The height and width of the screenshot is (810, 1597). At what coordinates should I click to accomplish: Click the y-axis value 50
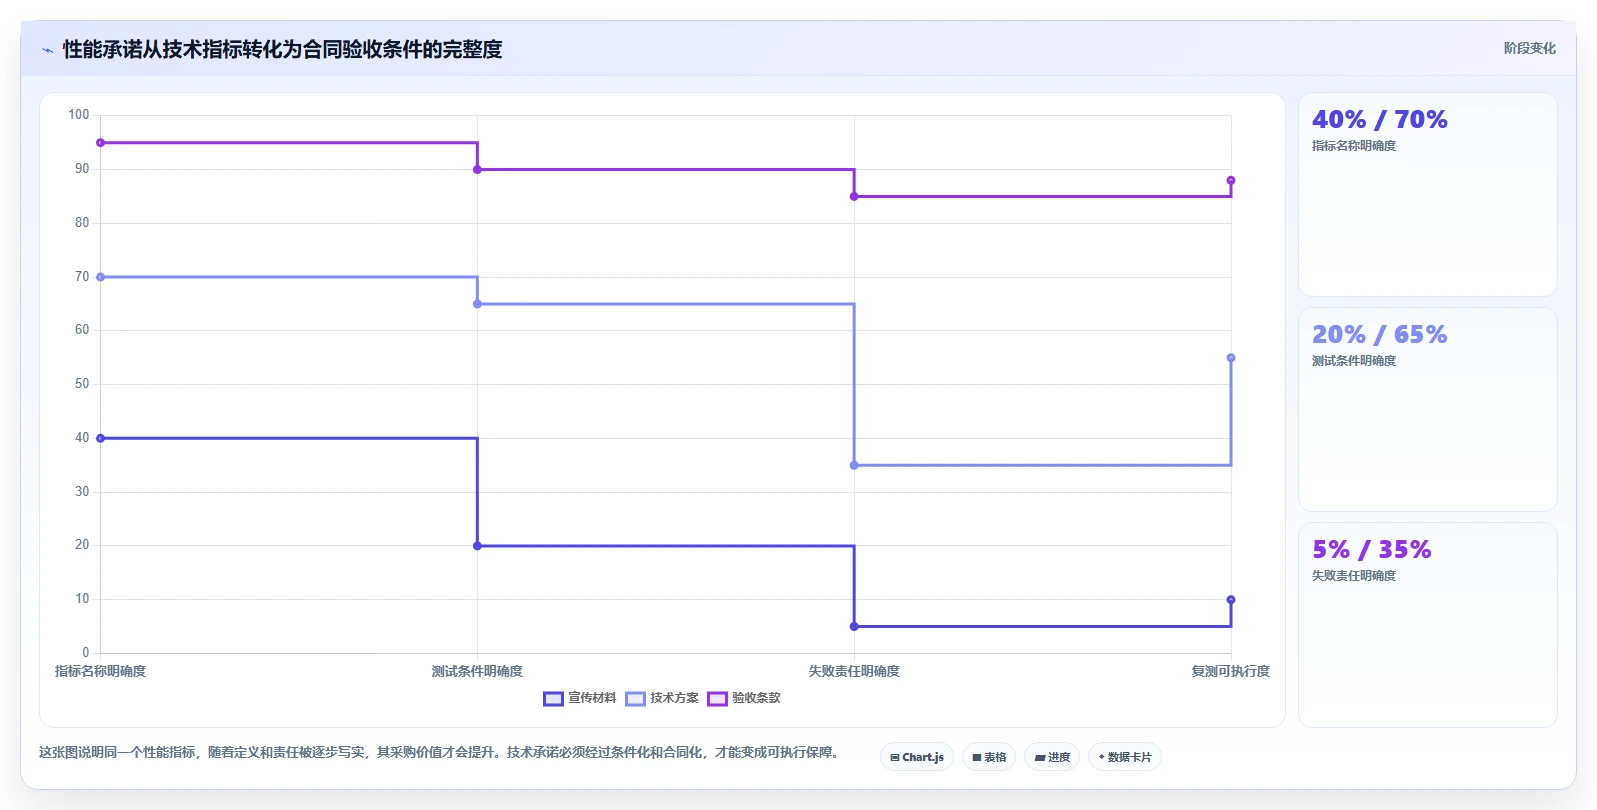82,384
